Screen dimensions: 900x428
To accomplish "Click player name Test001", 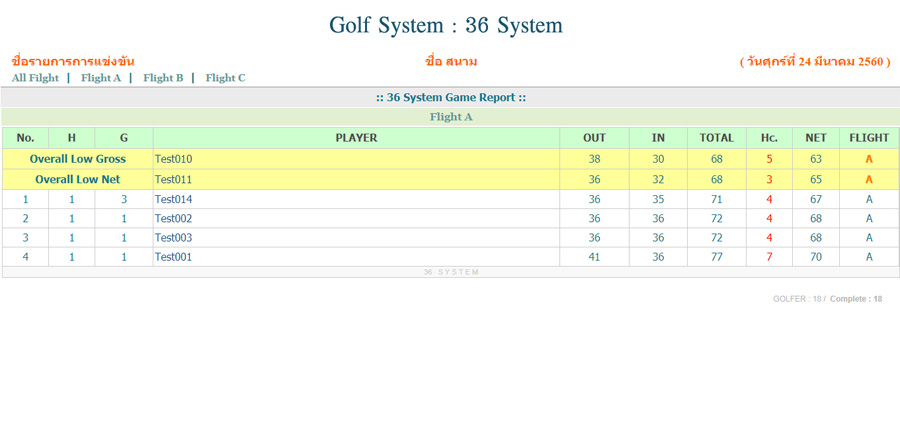I will tap(173, 257).
